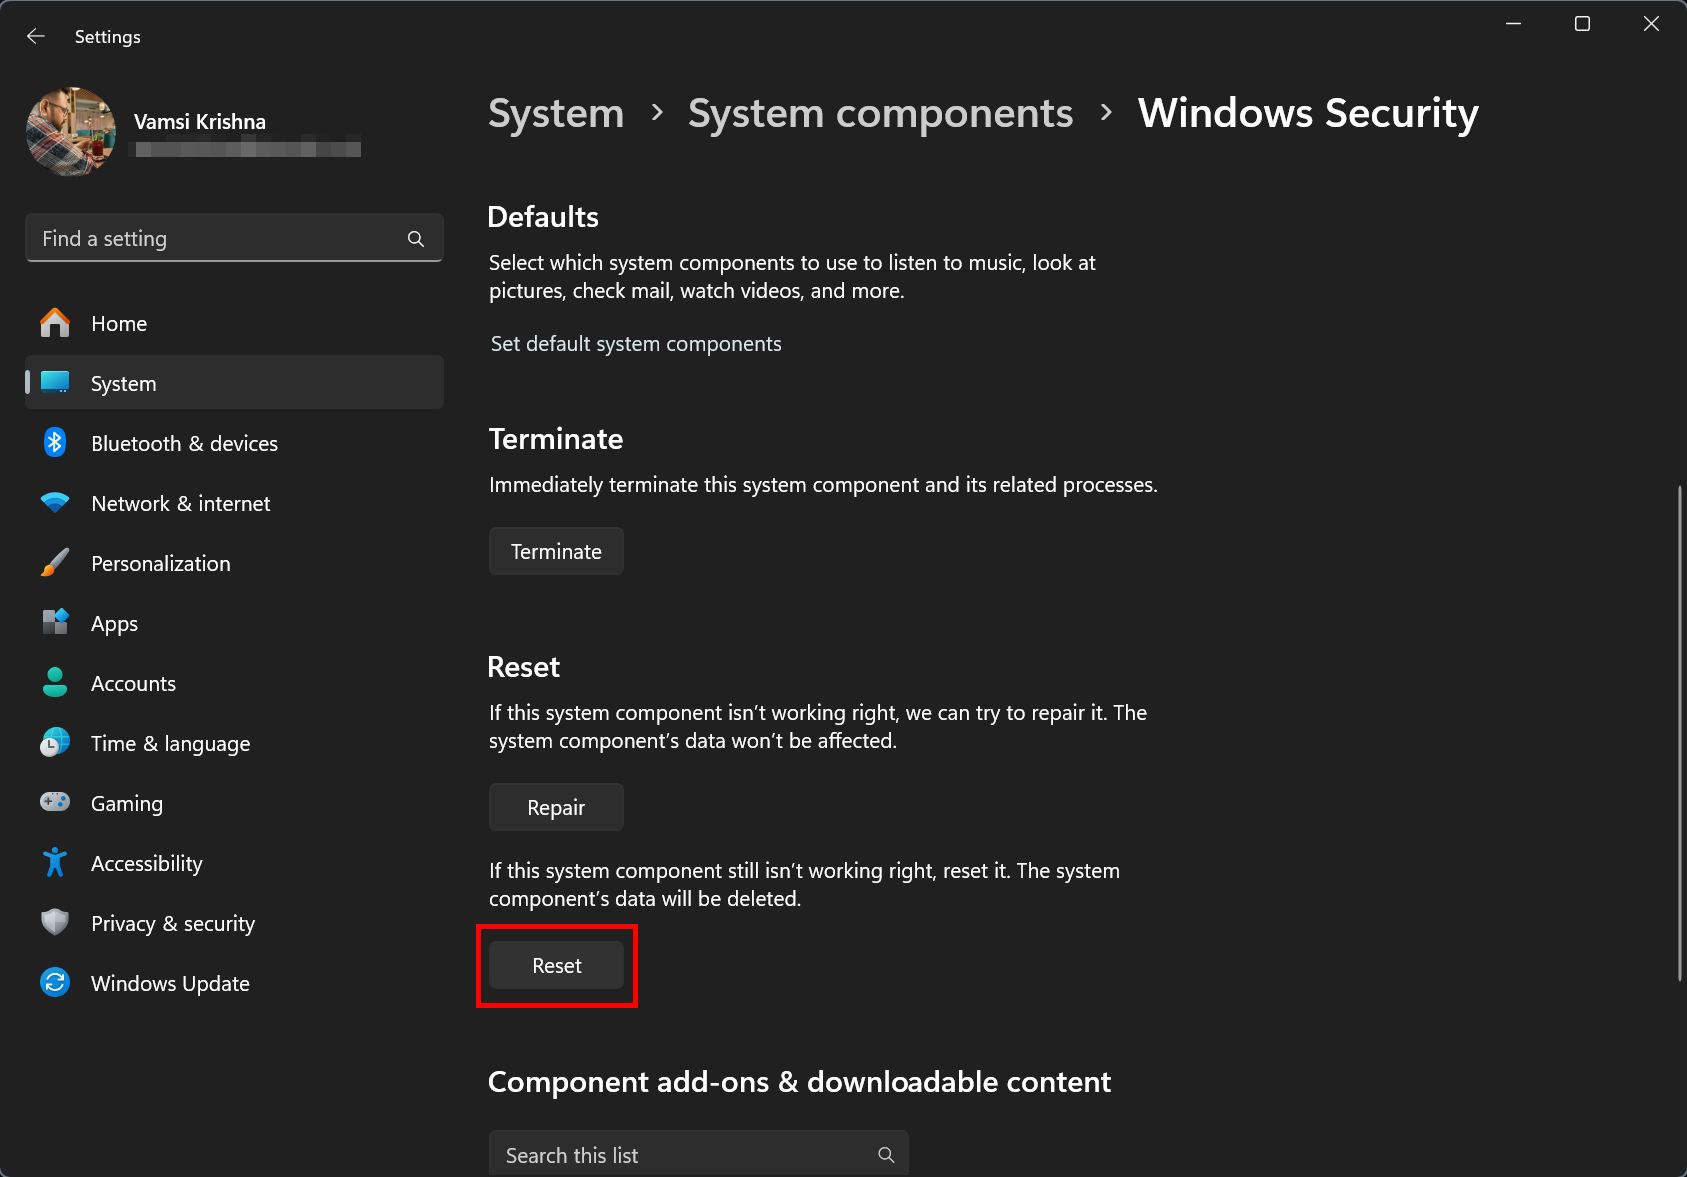
Task: Close the Settings window
Action: 1651,24
